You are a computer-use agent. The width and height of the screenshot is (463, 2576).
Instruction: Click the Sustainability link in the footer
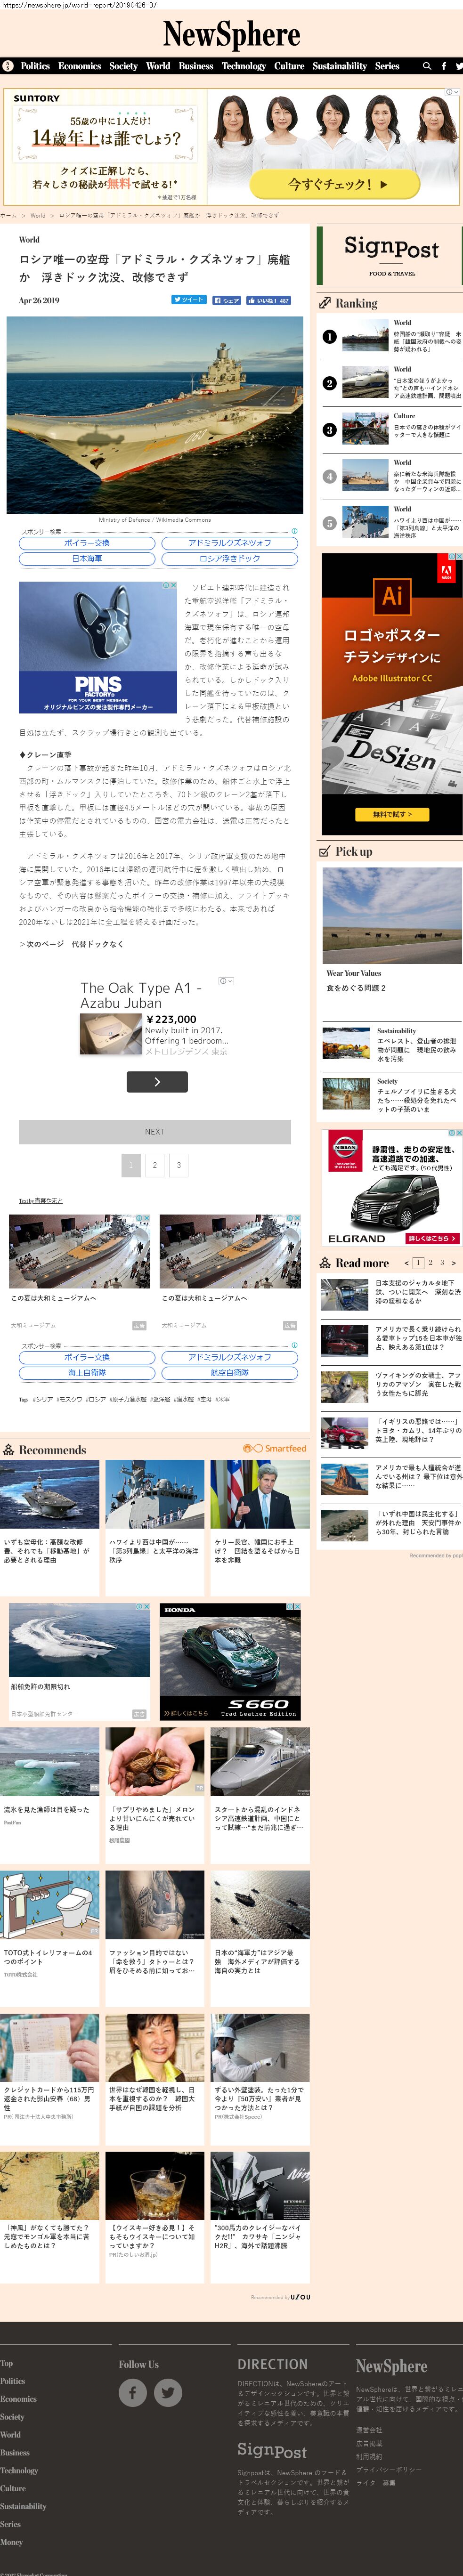(23, 2506)
